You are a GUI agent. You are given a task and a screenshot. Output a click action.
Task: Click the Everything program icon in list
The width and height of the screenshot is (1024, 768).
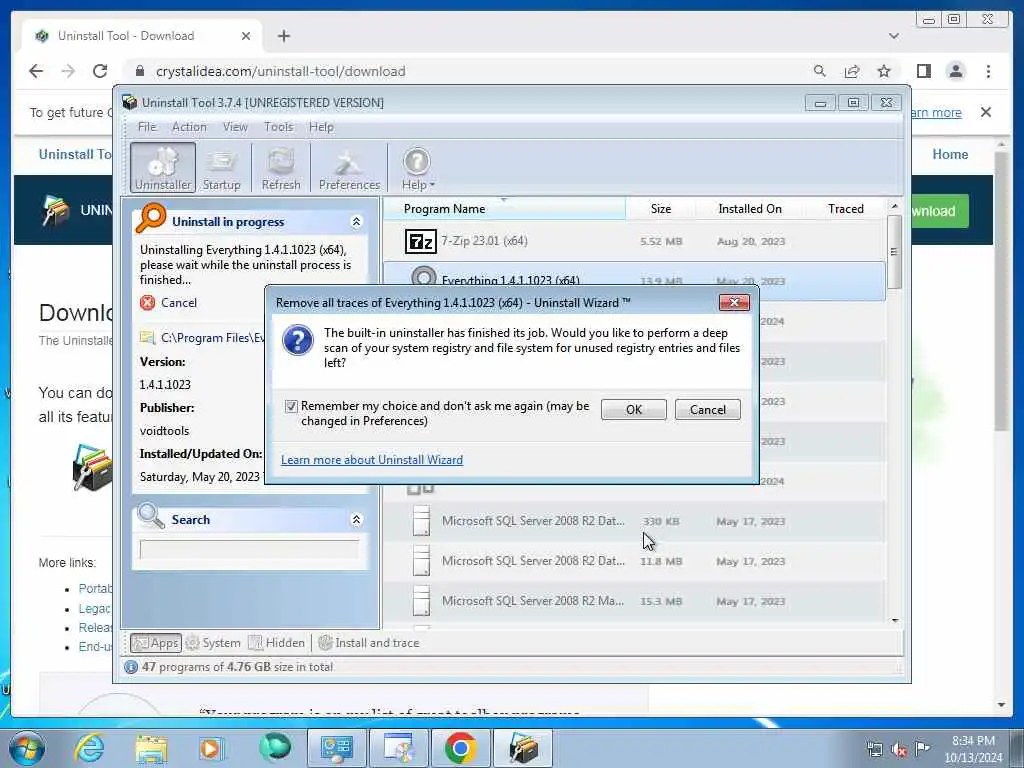tap(423, 277)
